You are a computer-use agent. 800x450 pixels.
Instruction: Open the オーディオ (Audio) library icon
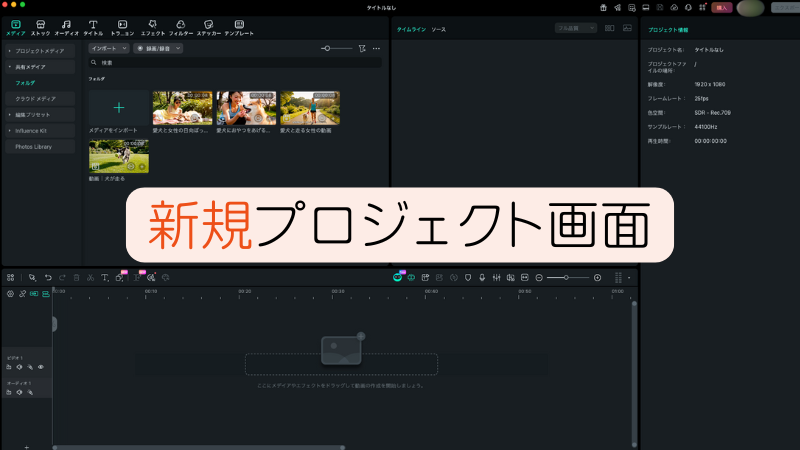[x=66, y=23]
